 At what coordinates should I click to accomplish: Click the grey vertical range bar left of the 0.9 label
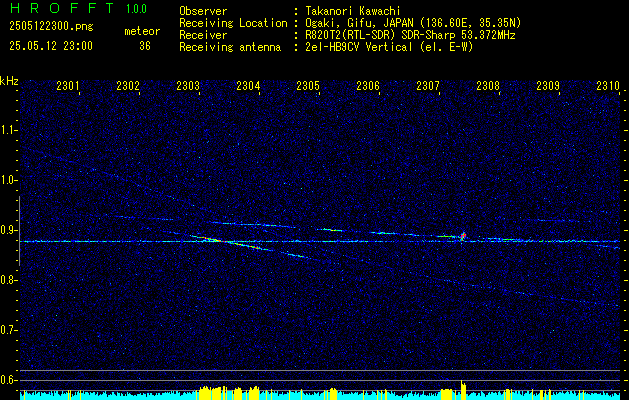[19, 231]
